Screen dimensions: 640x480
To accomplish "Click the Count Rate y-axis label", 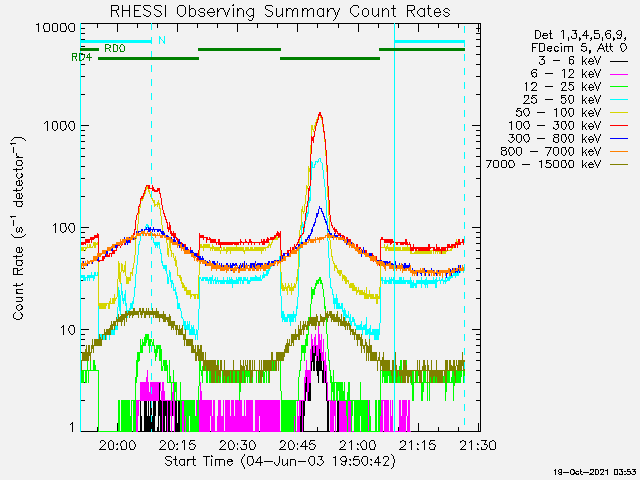I will [x=19, y=228].
